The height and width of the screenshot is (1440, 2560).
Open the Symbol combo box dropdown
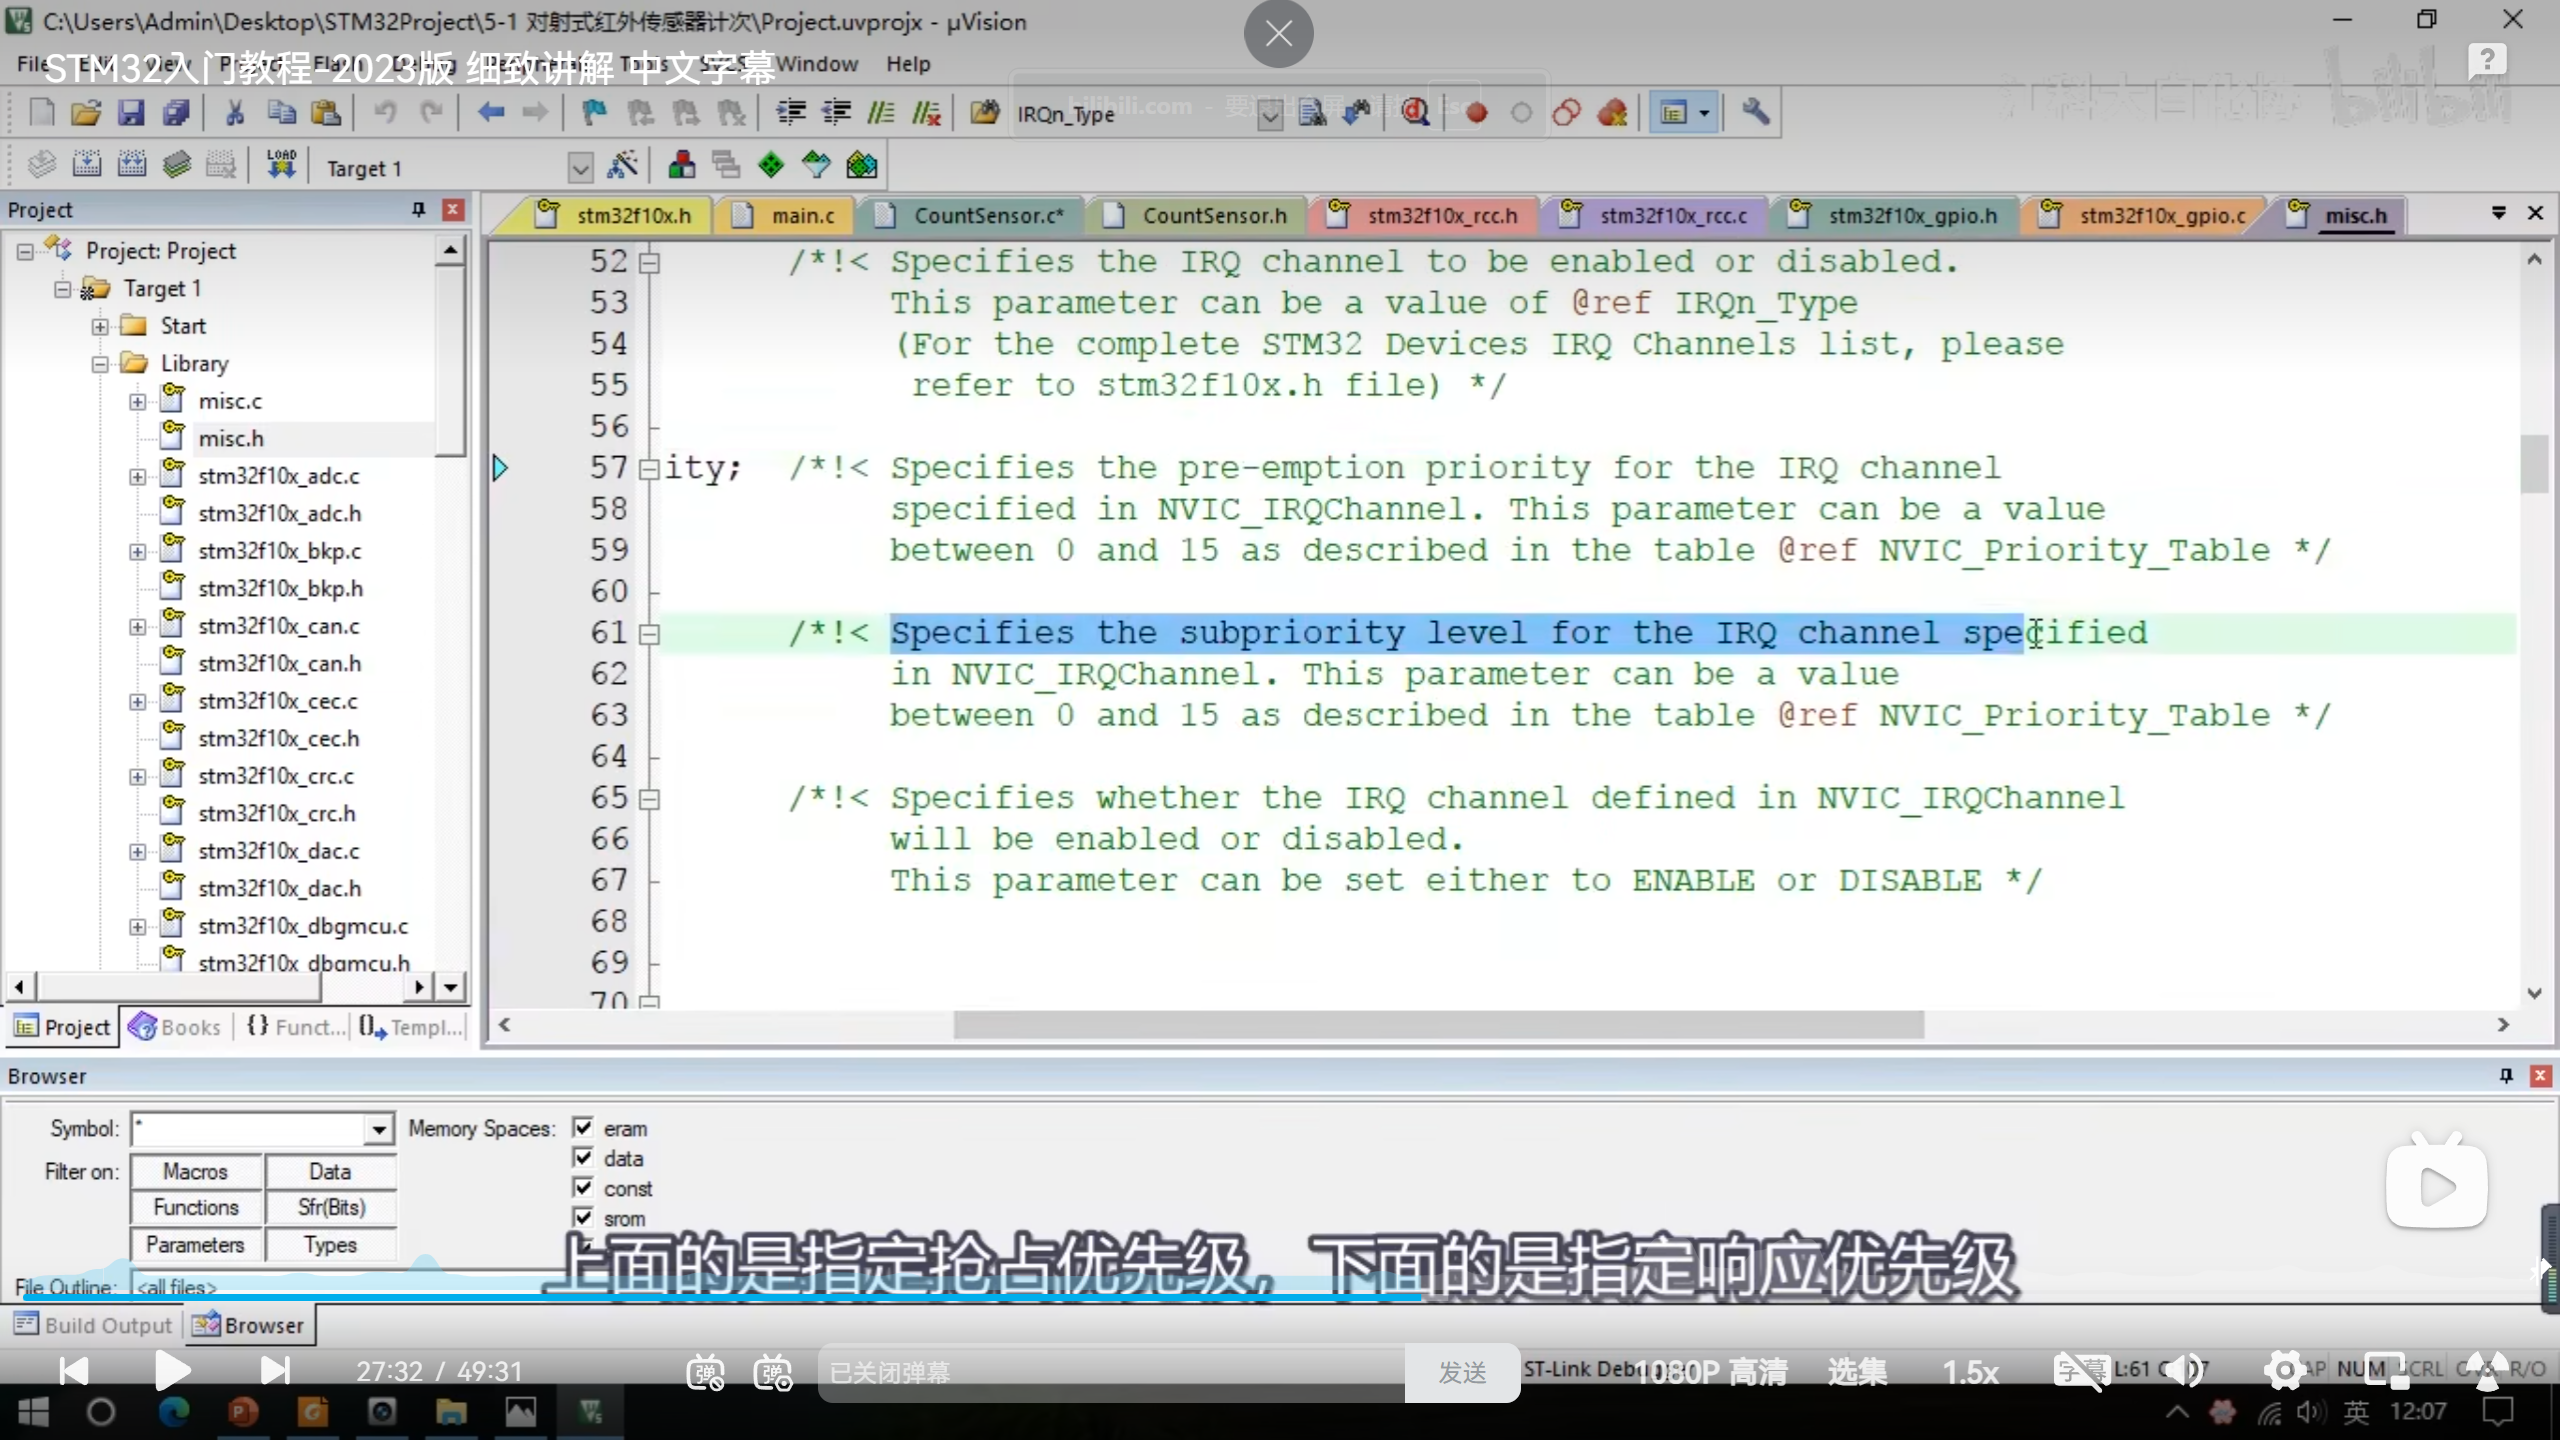pyautogui.click(x=378, y=1130)
